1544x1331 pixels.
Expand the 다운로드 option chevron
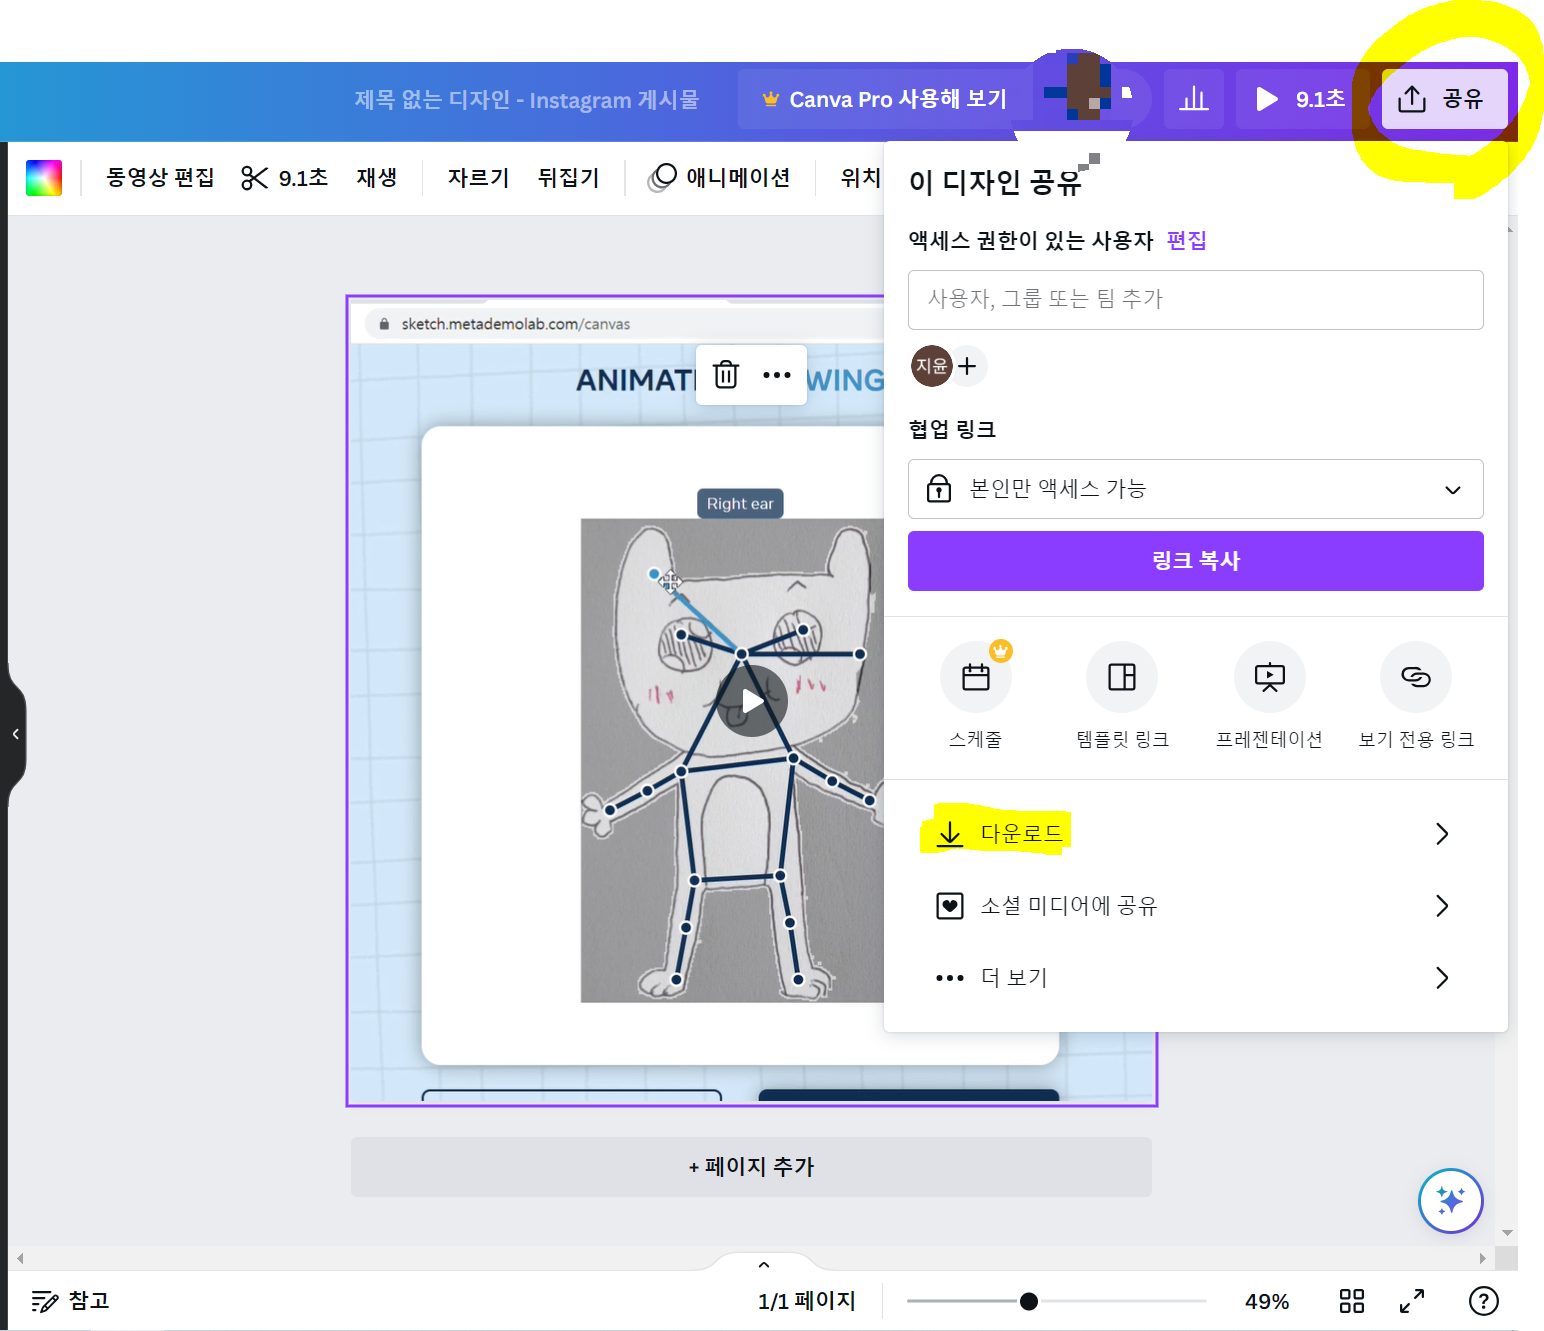click(x=1441, y=833)
